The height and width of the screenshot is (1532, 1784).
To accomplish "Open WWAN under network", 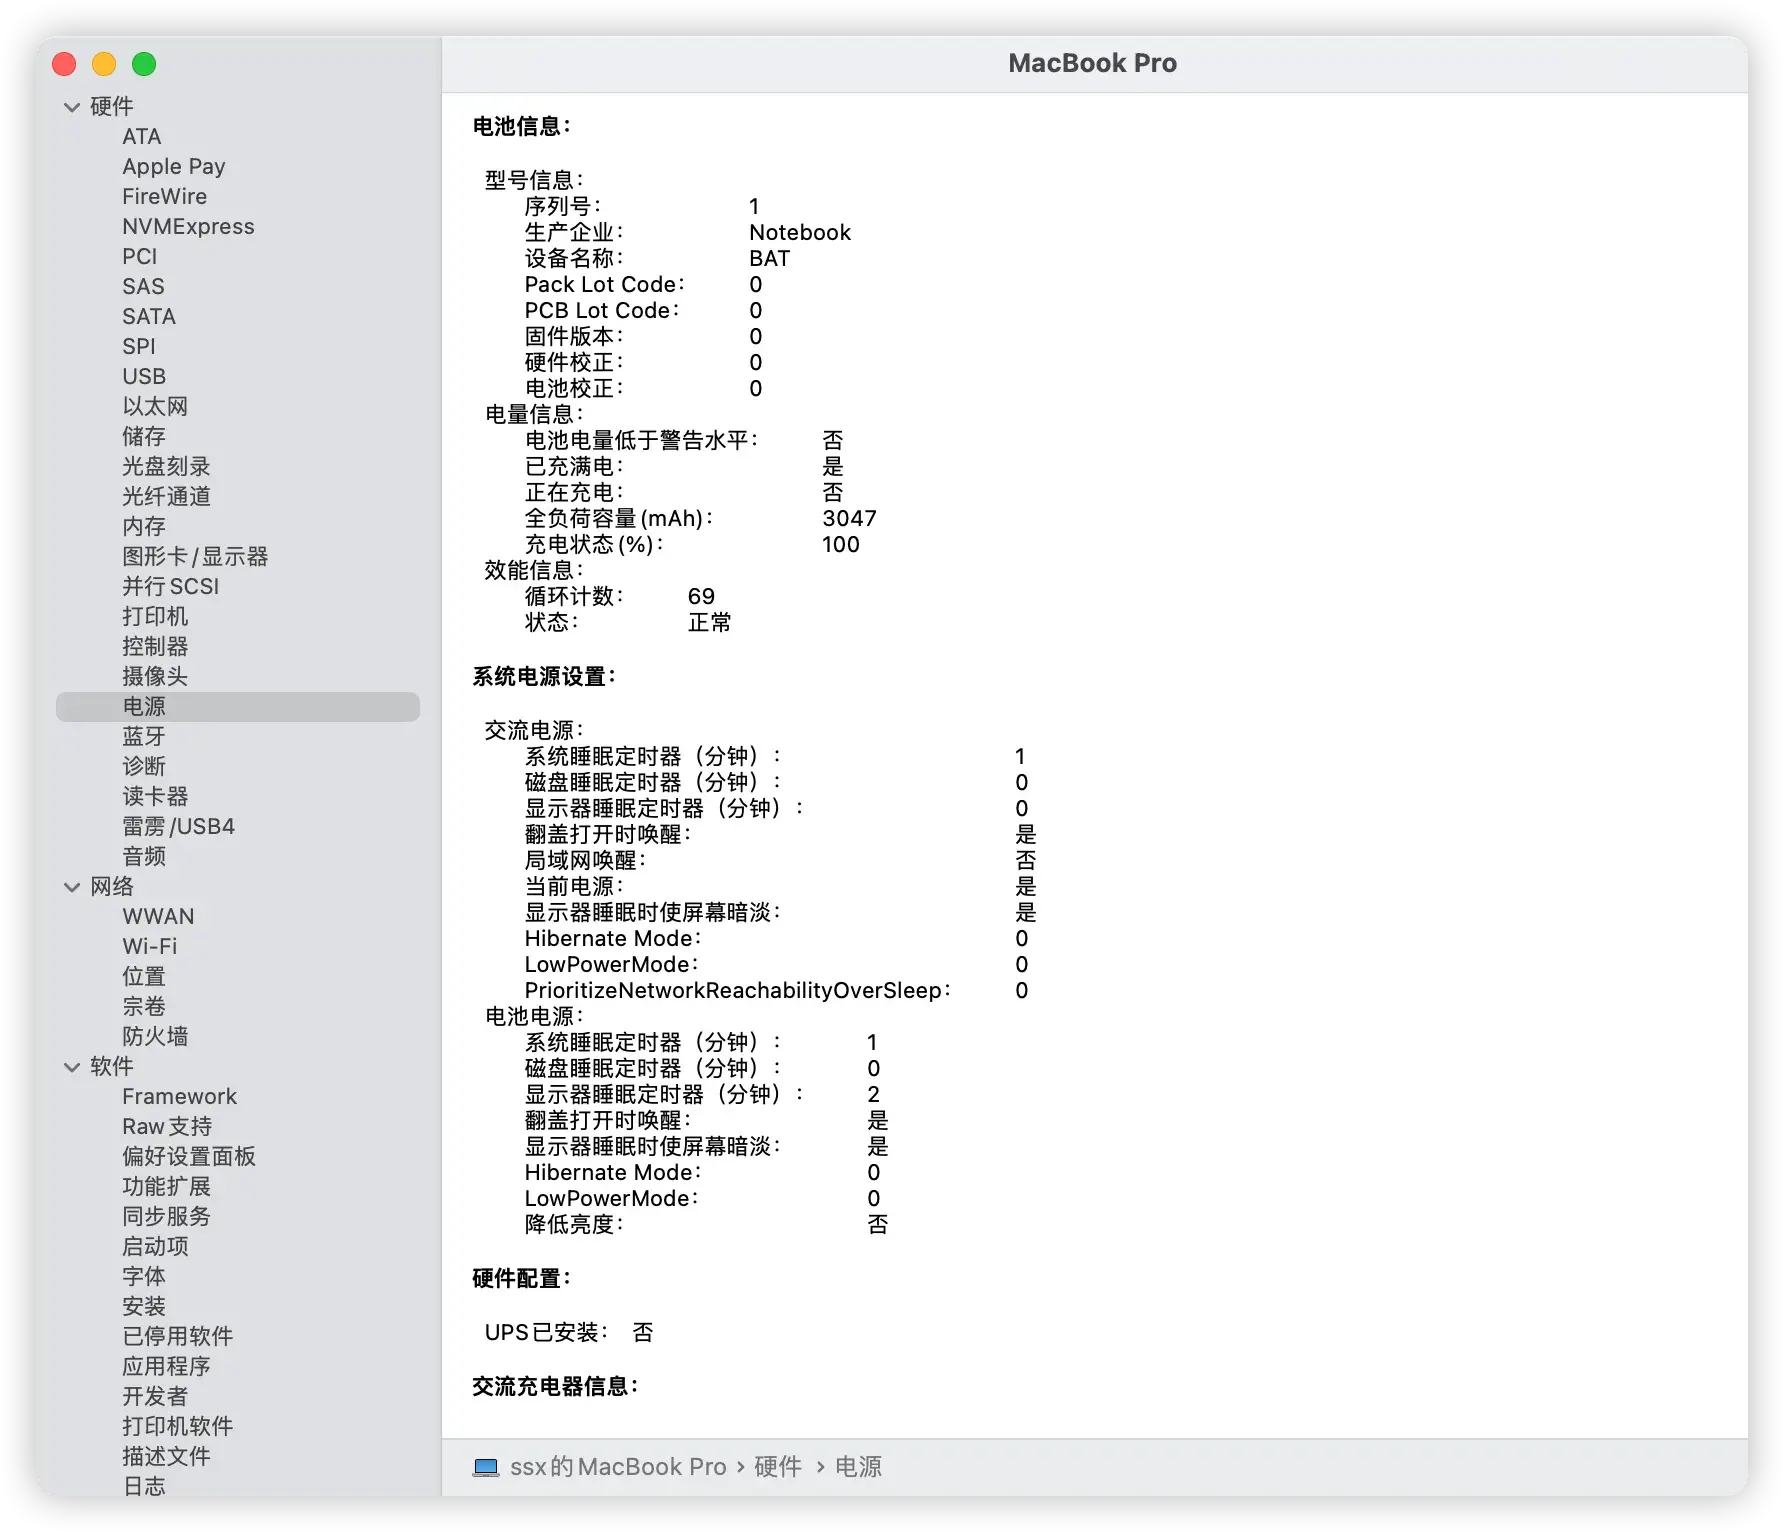I will 158,917.
